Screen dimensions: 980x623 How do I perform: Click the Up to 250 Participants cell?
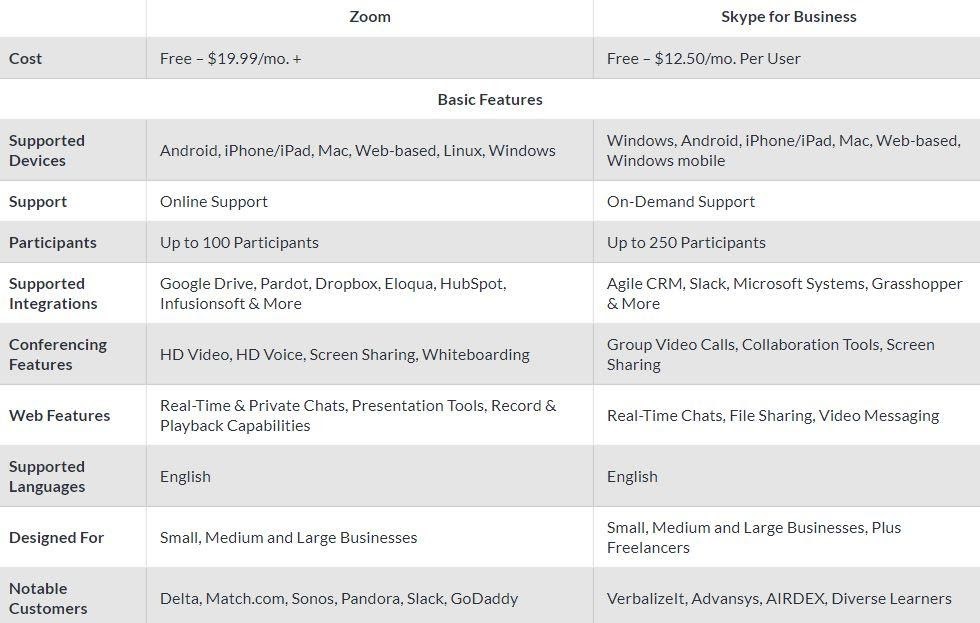click(686, 243)
